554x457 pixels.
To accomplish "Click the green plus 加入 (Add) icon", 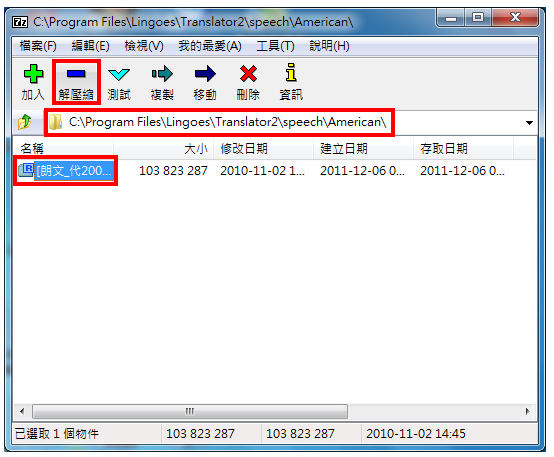I will tap(33, 74).
